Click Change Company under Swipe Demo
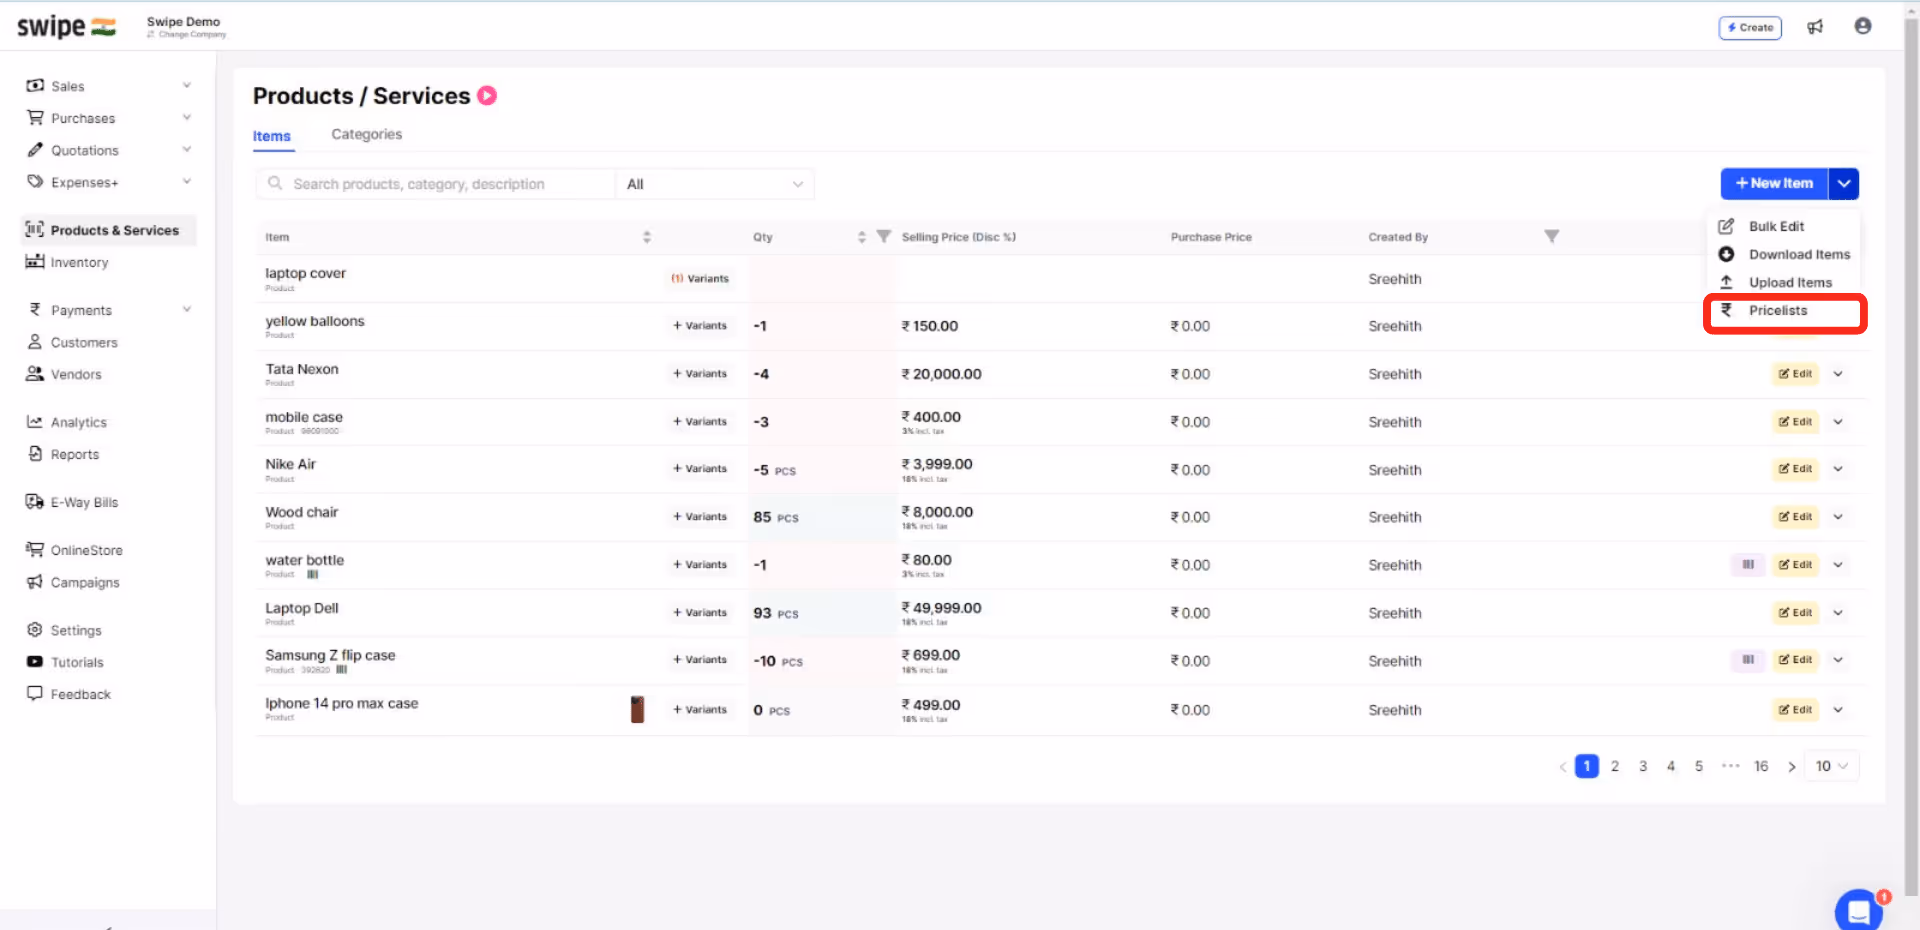Viewport: 1920px width, 930px height. tap(187, 35)
